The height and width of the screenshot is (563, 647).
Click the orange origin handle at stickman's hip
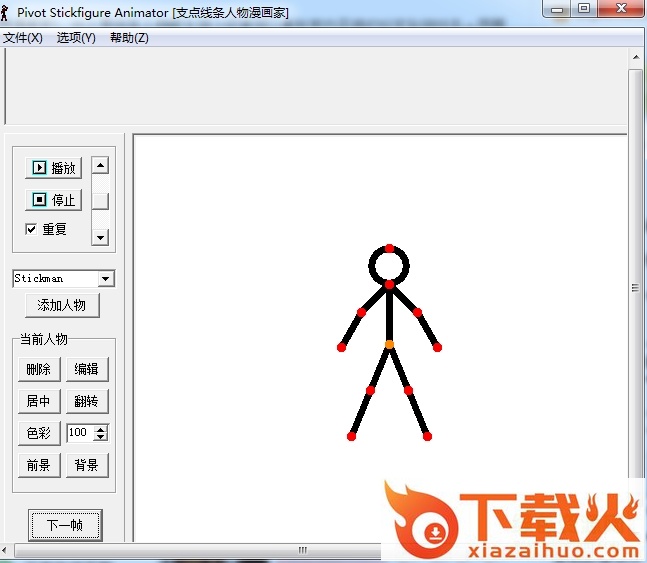(389, 344)
